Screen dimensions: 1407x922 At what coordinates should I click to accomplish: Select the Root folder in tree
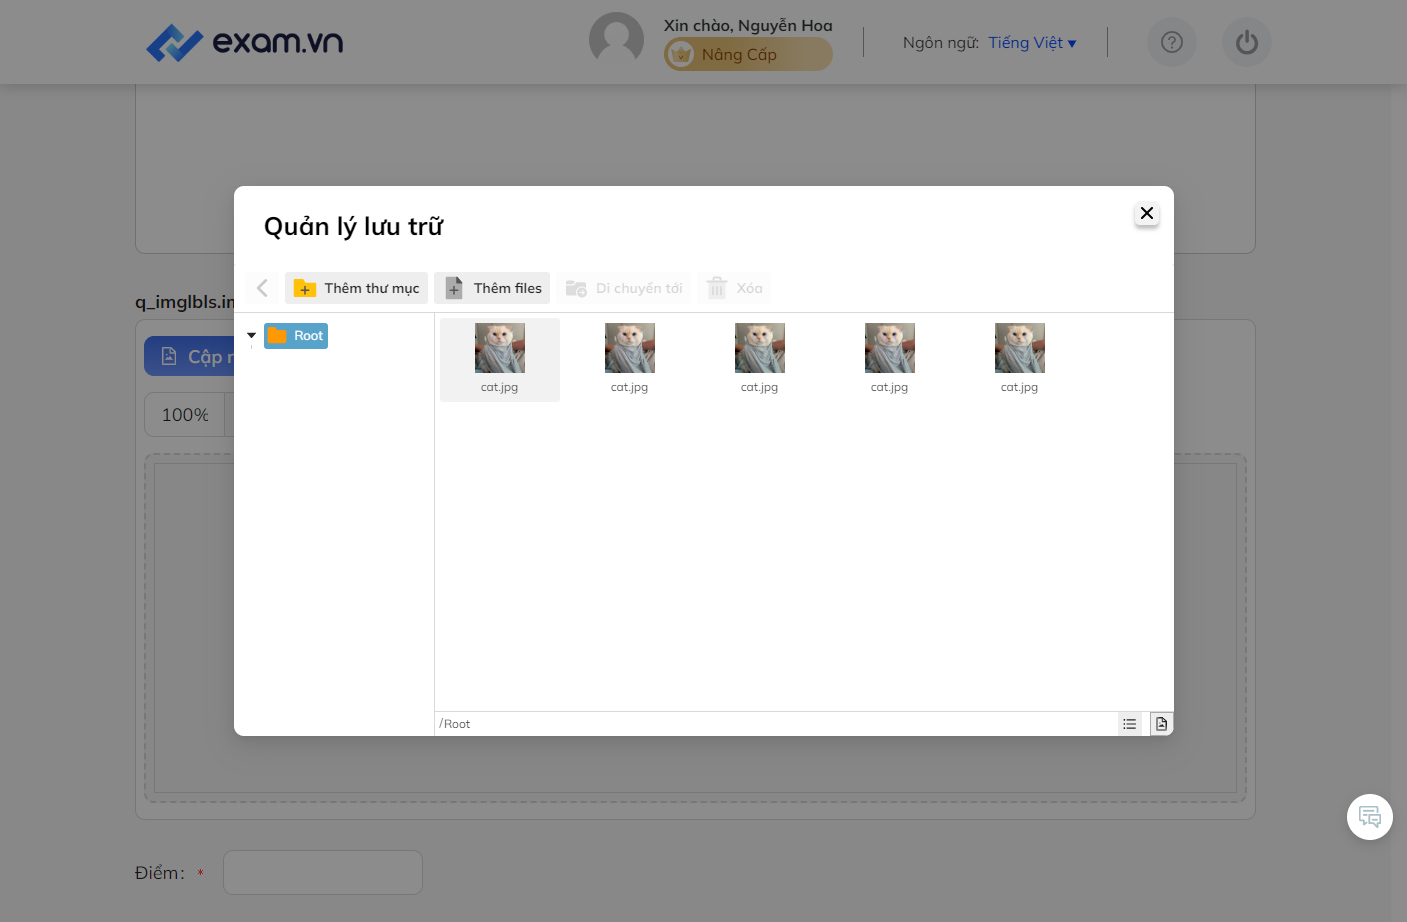(296, 336)
